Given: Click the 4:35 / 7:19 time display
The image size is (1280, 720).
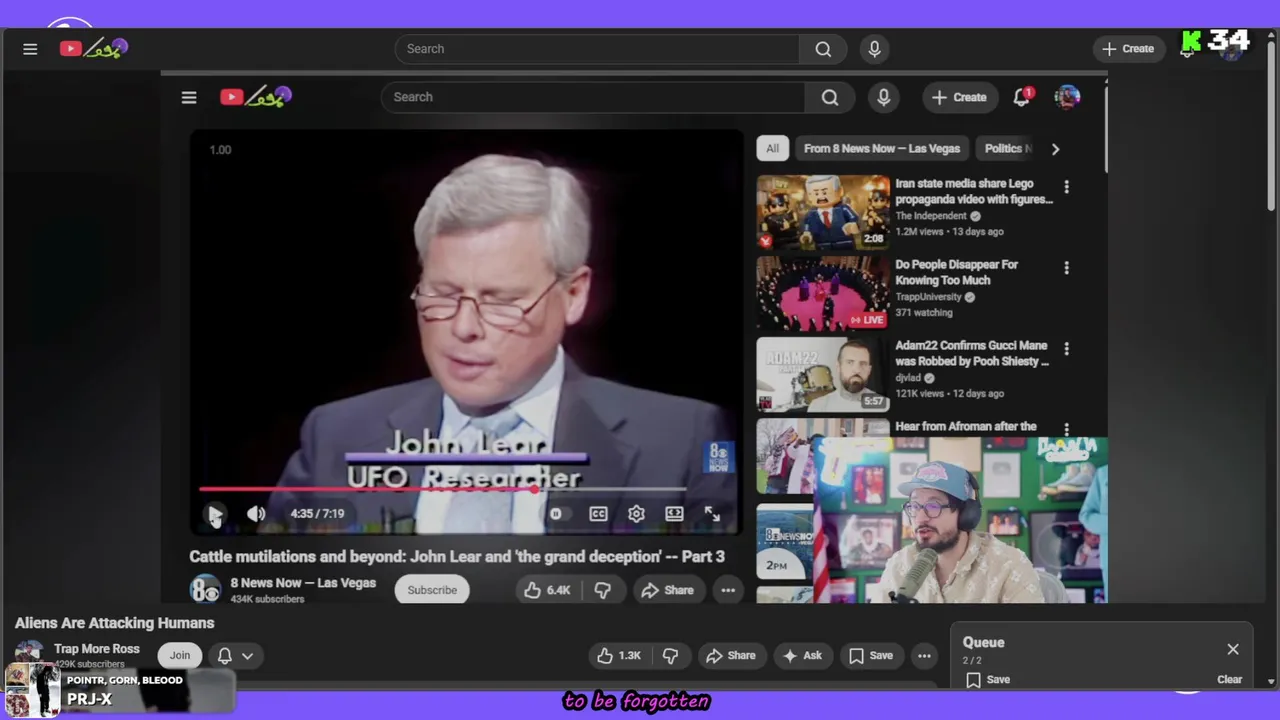Looking at the screenshot, I should [317, 514].
